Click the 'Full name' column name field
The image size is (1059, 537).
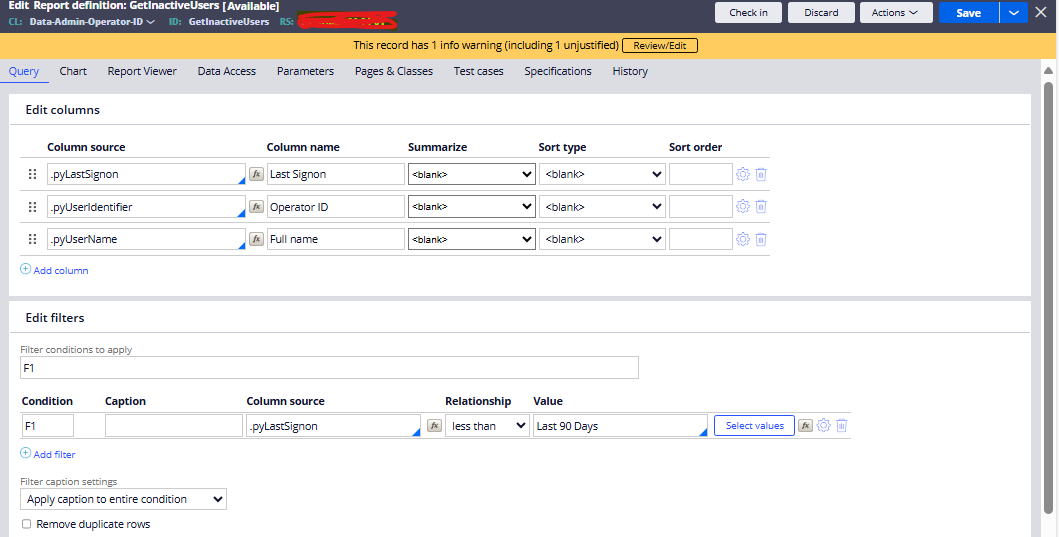coord(336,239)
